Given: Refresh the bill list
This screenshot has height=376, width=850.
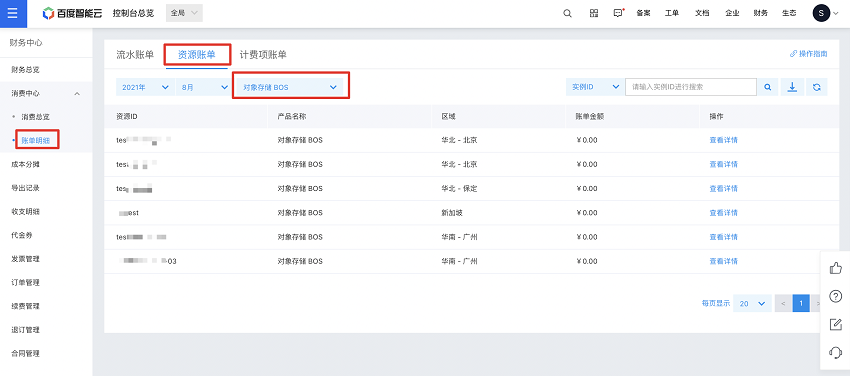Looking at the screenshot, I should coord(816,87).
